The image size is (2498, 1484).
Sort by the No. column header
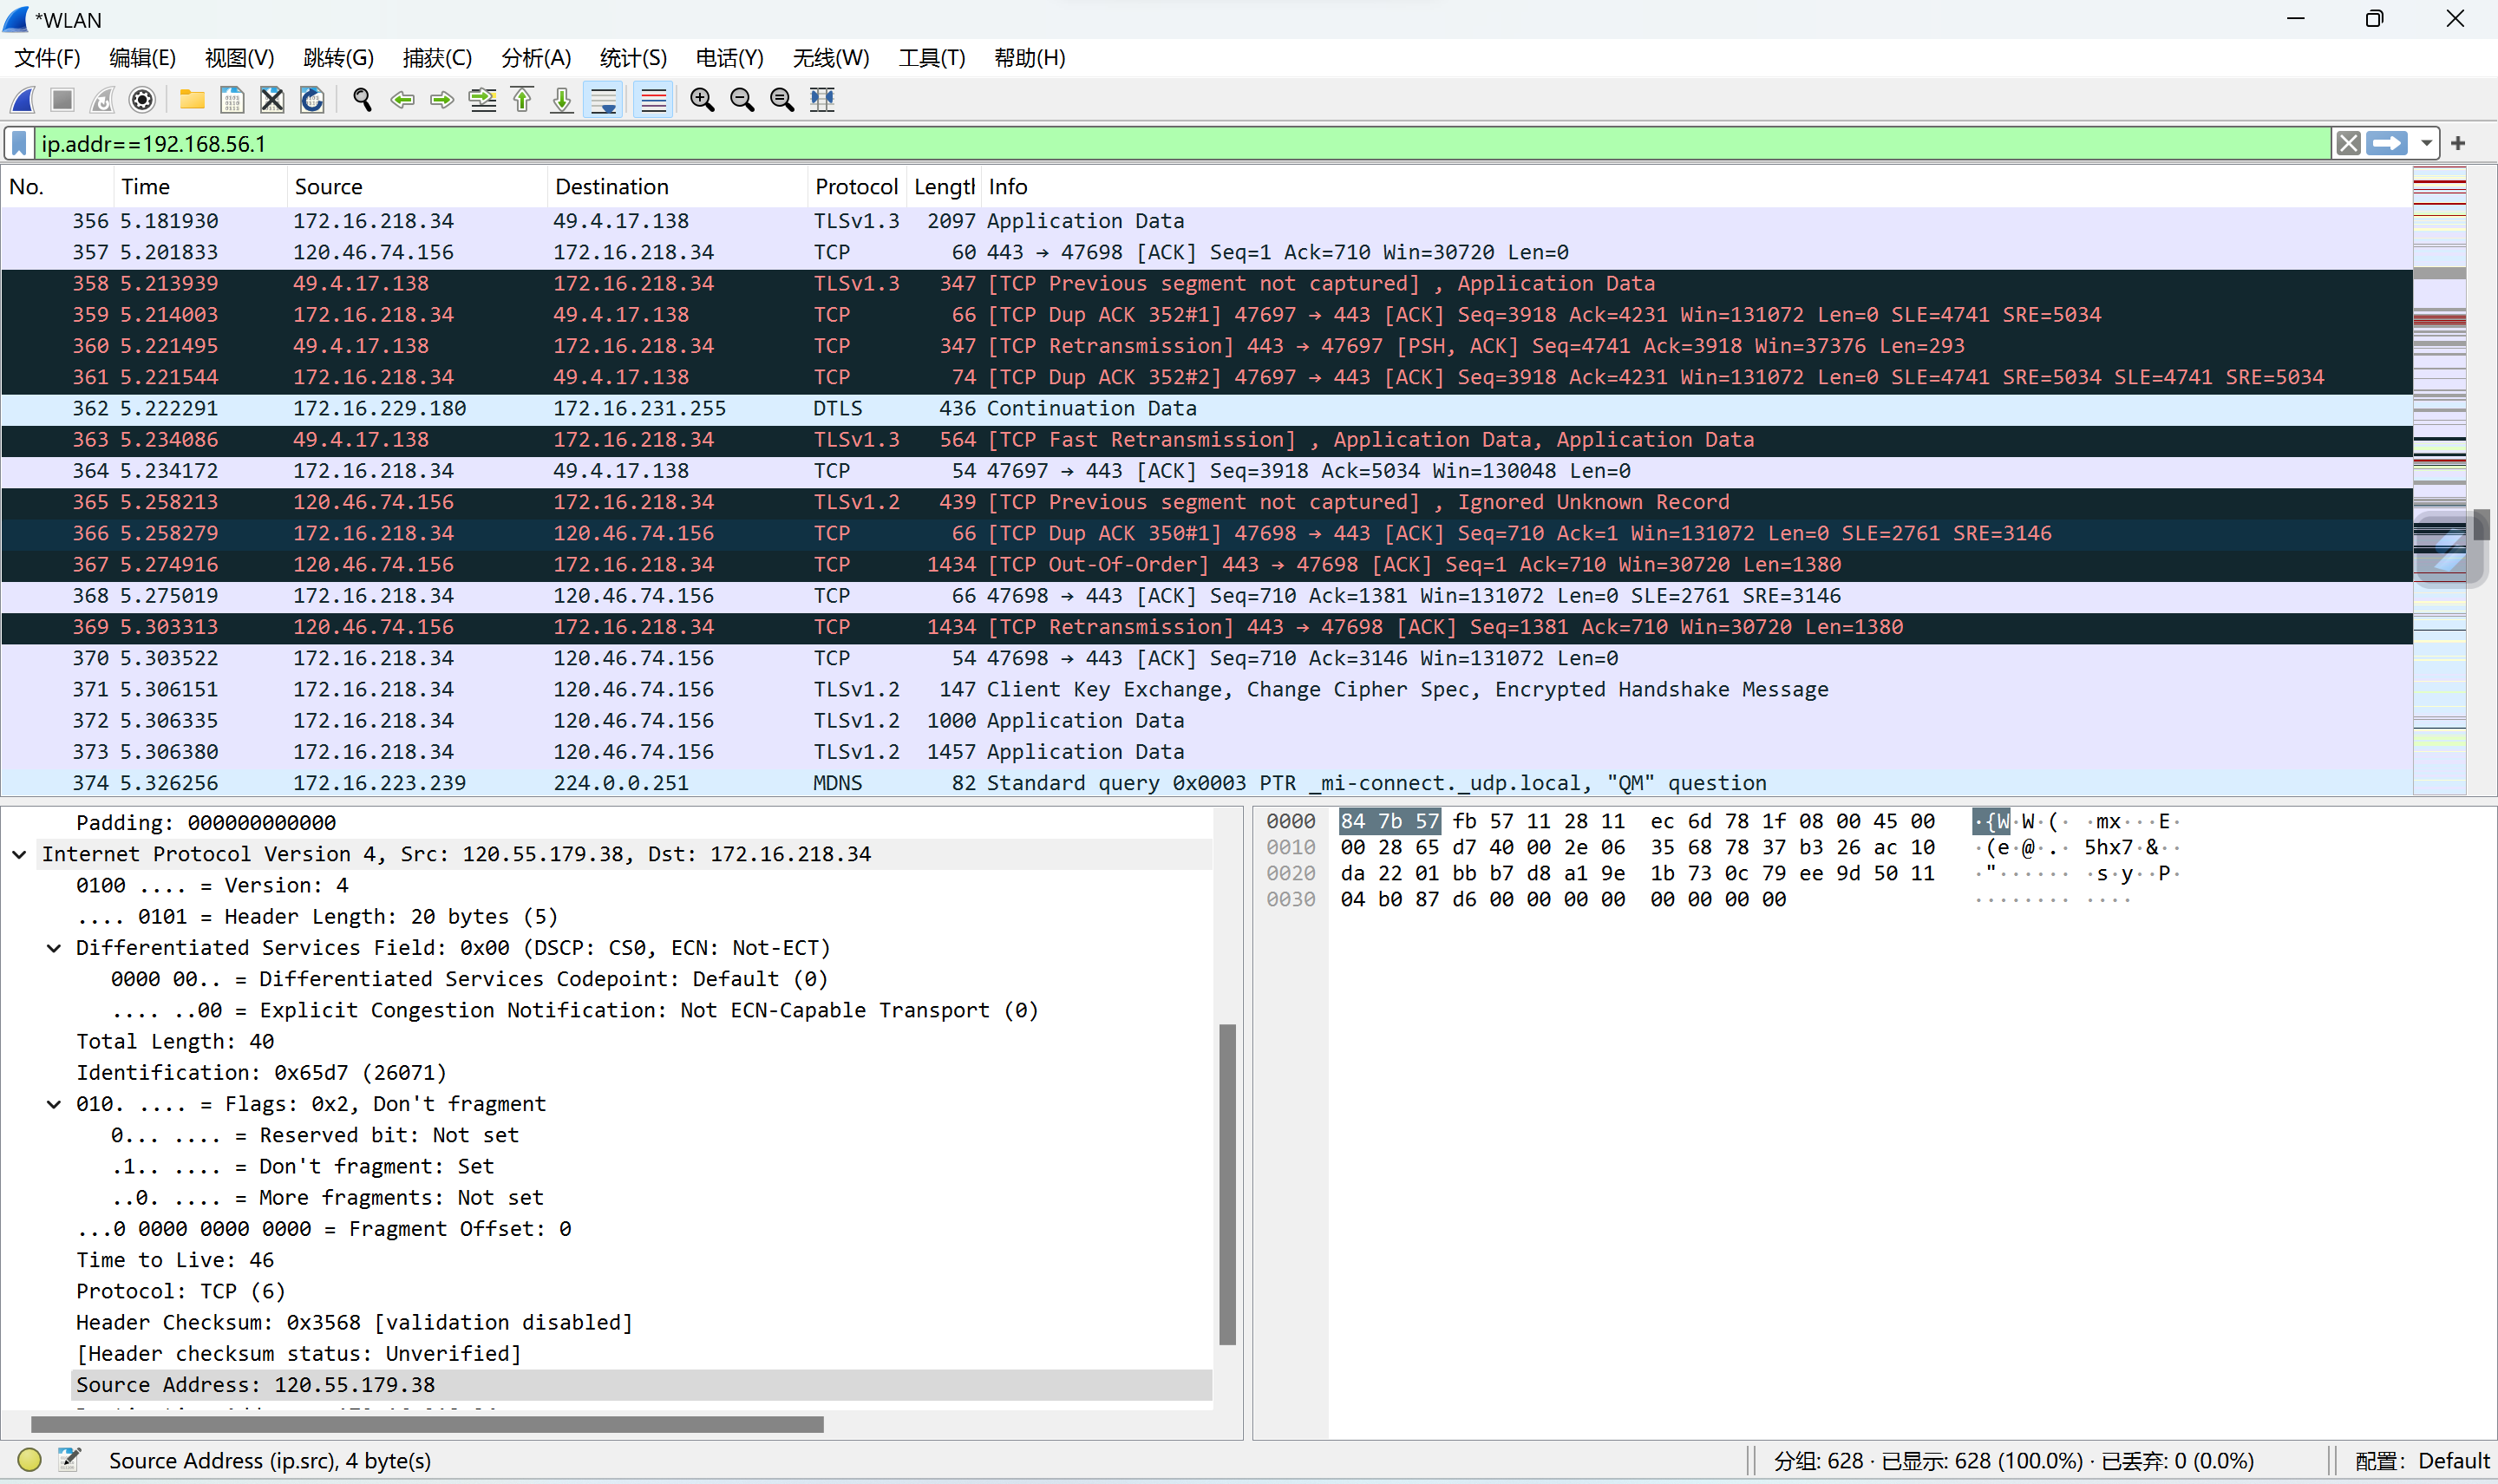57,187
